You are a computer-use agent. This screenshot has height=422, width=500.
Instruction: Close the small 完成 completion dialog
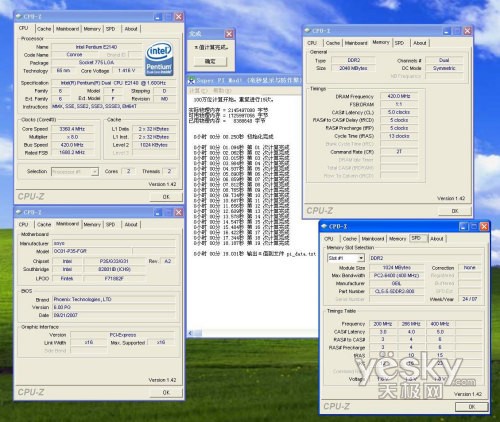pos(229,34)
